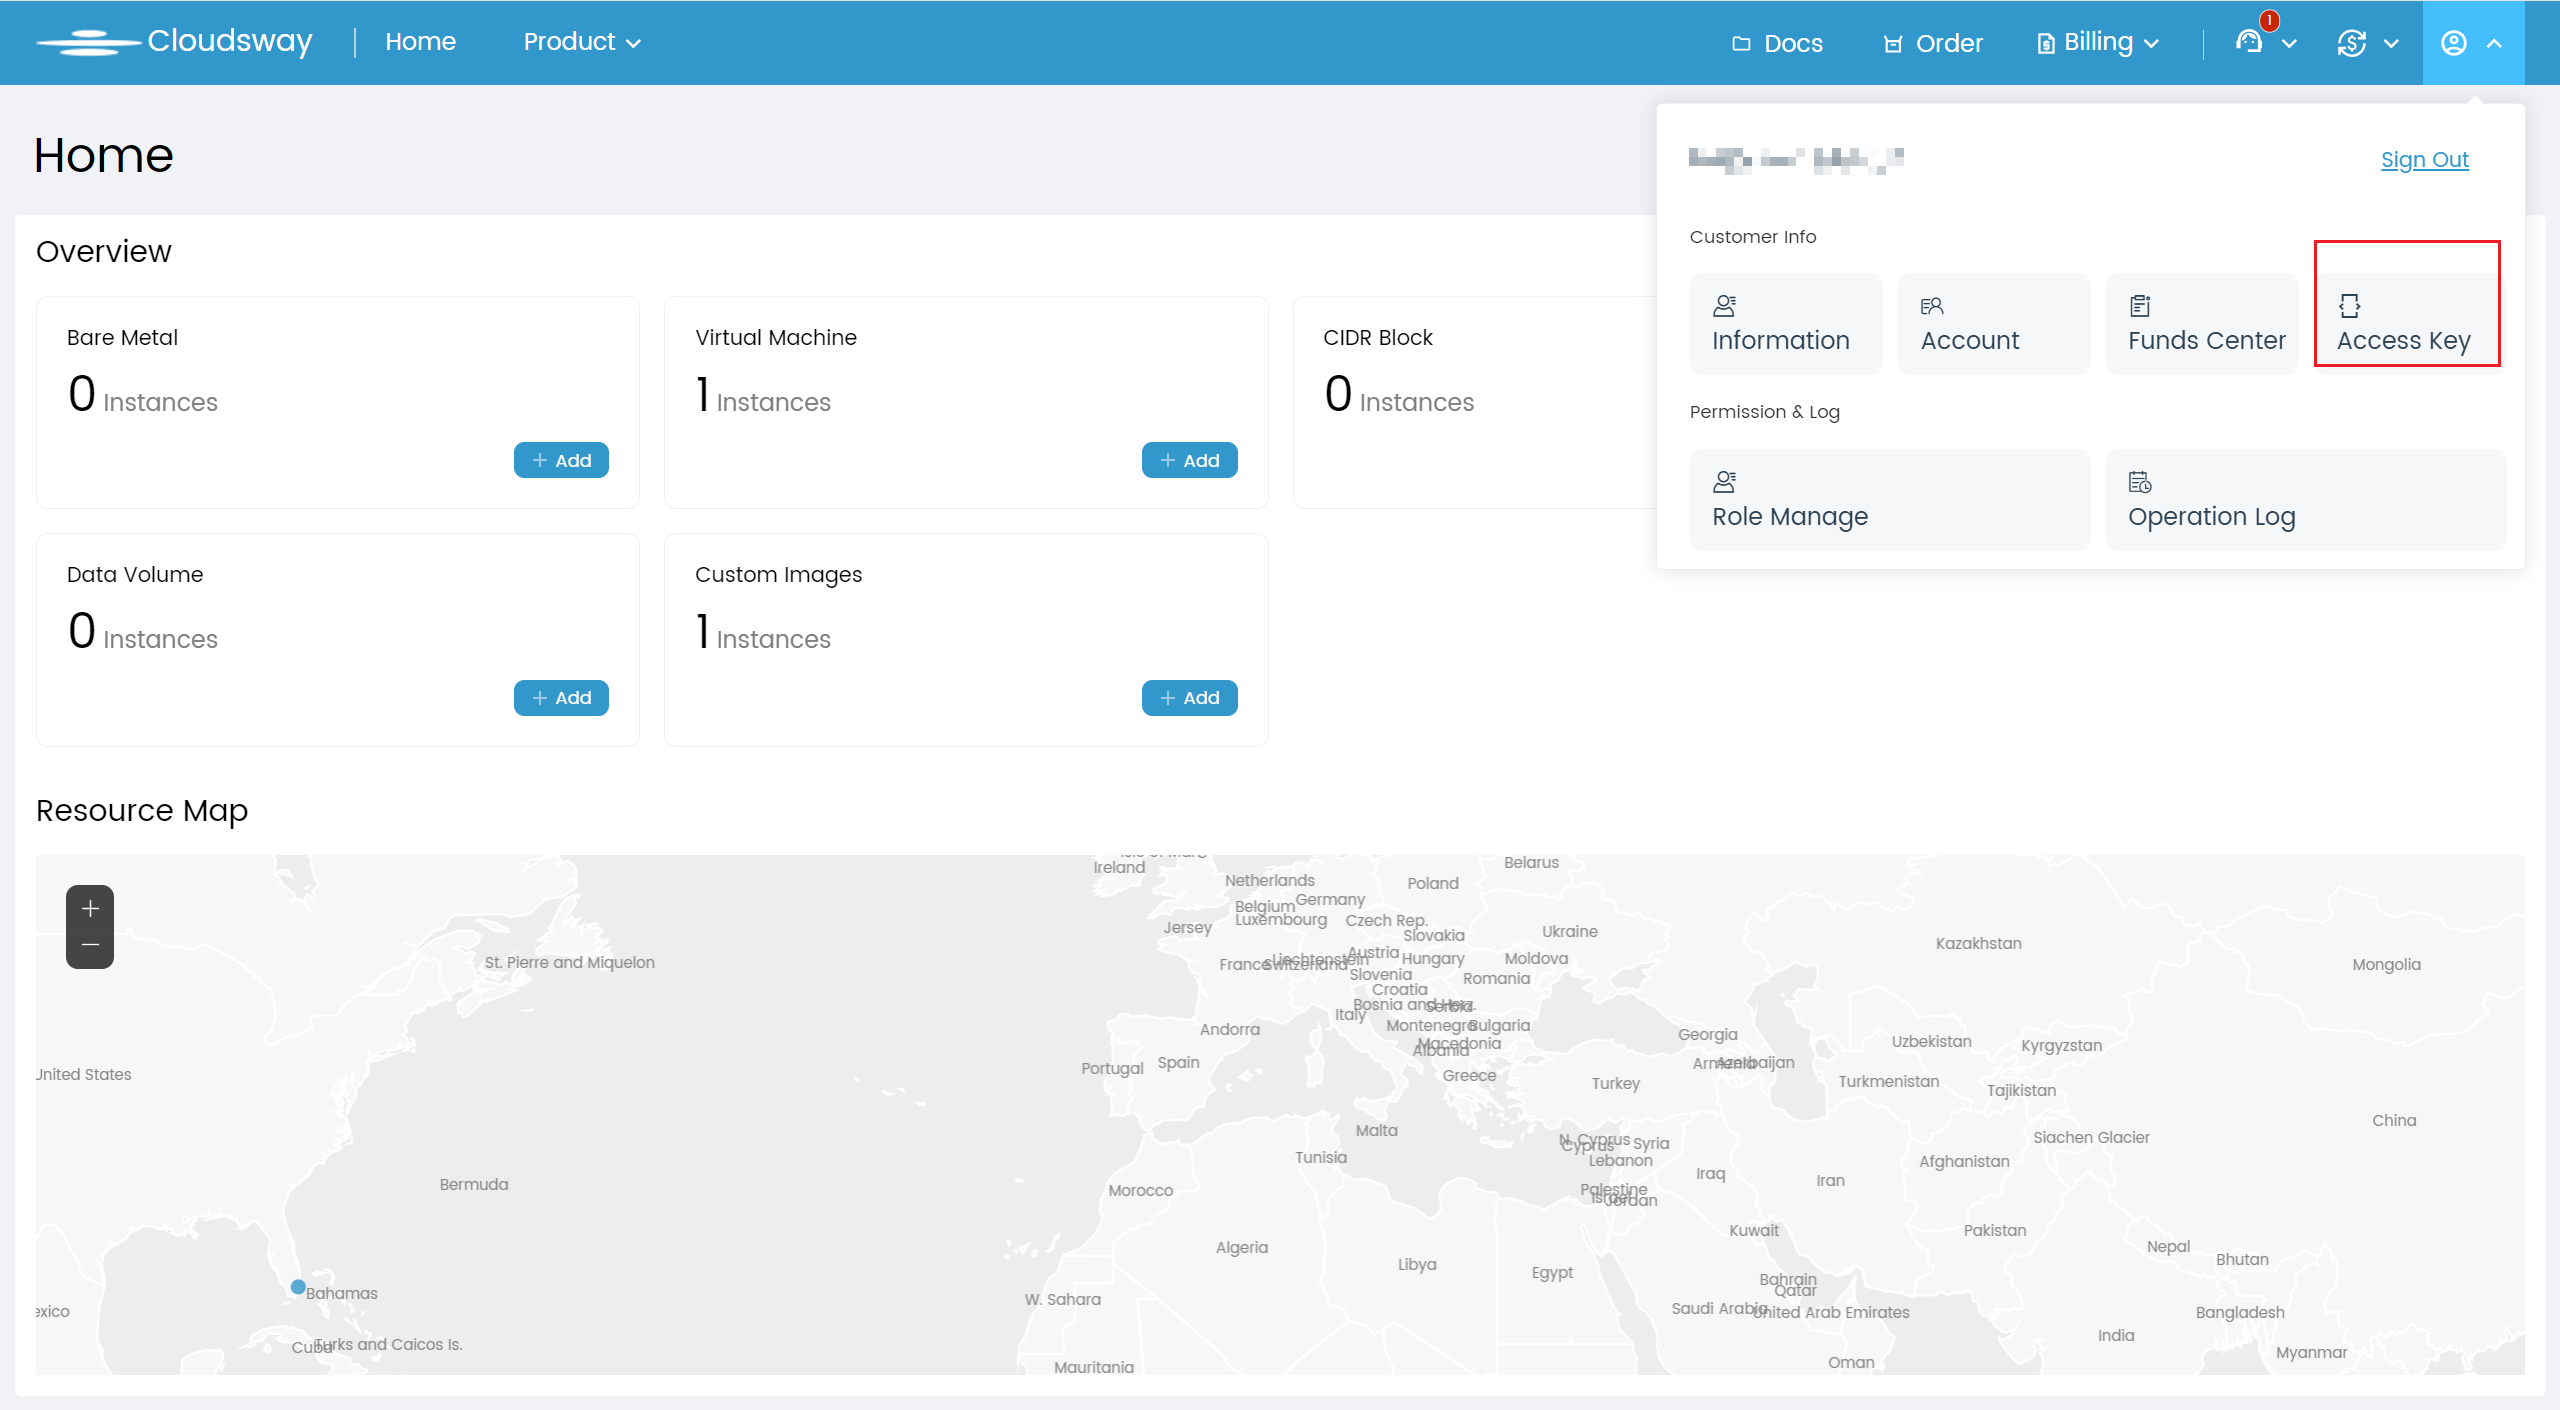Go to Home in the top navigation

tap(420, 42)
